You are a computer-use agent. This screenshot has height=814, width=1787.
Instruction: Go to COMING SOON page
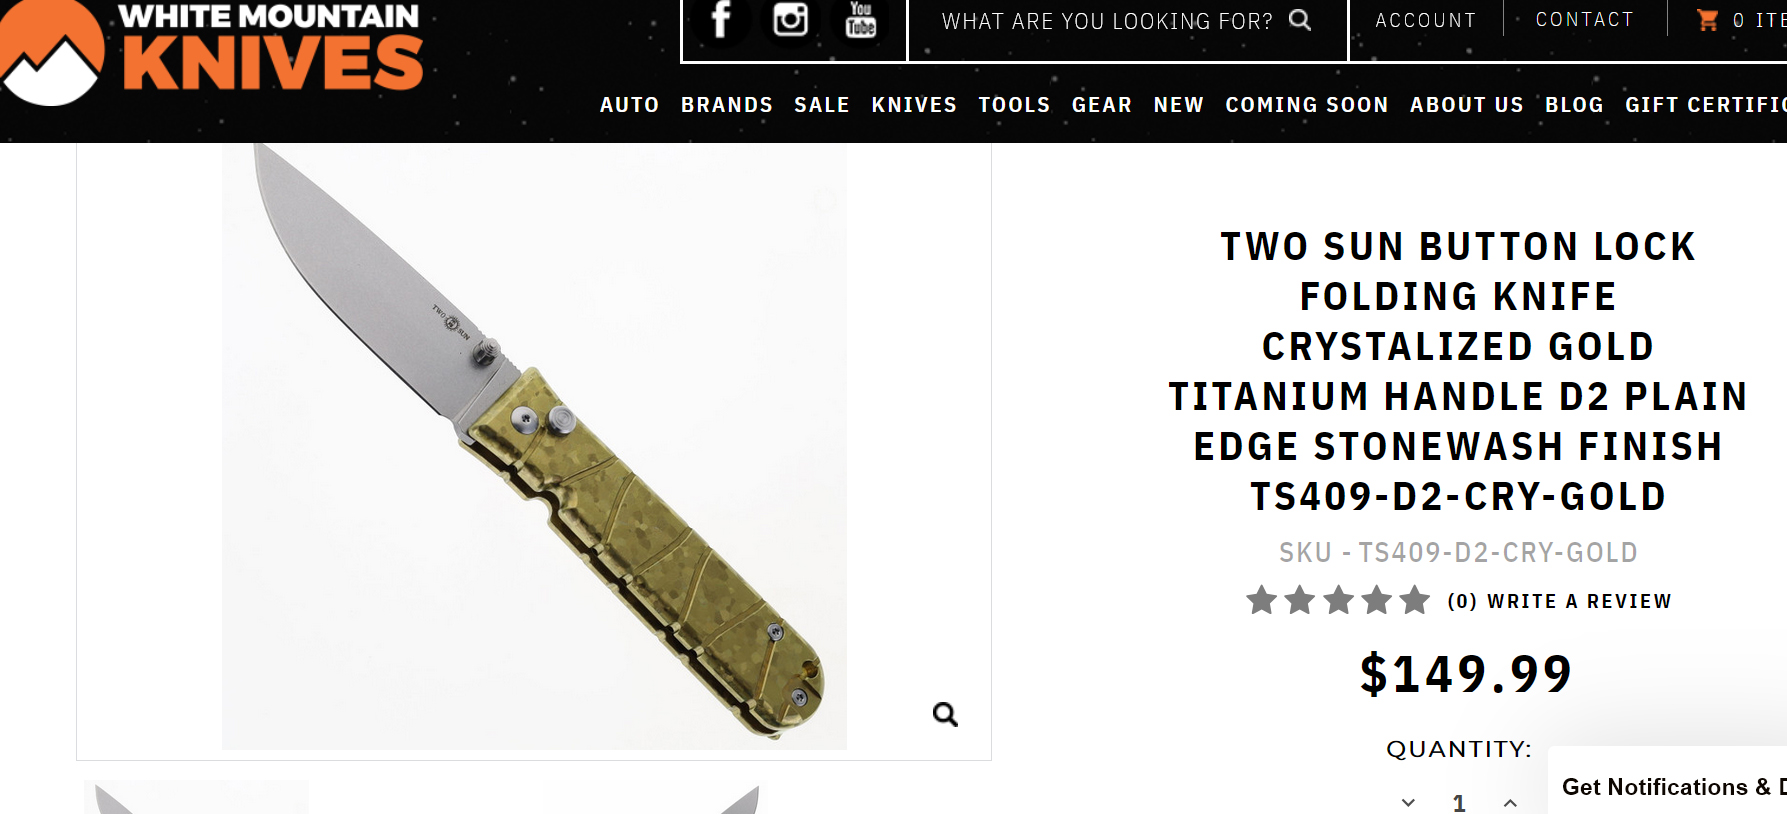click(1307, 105)
